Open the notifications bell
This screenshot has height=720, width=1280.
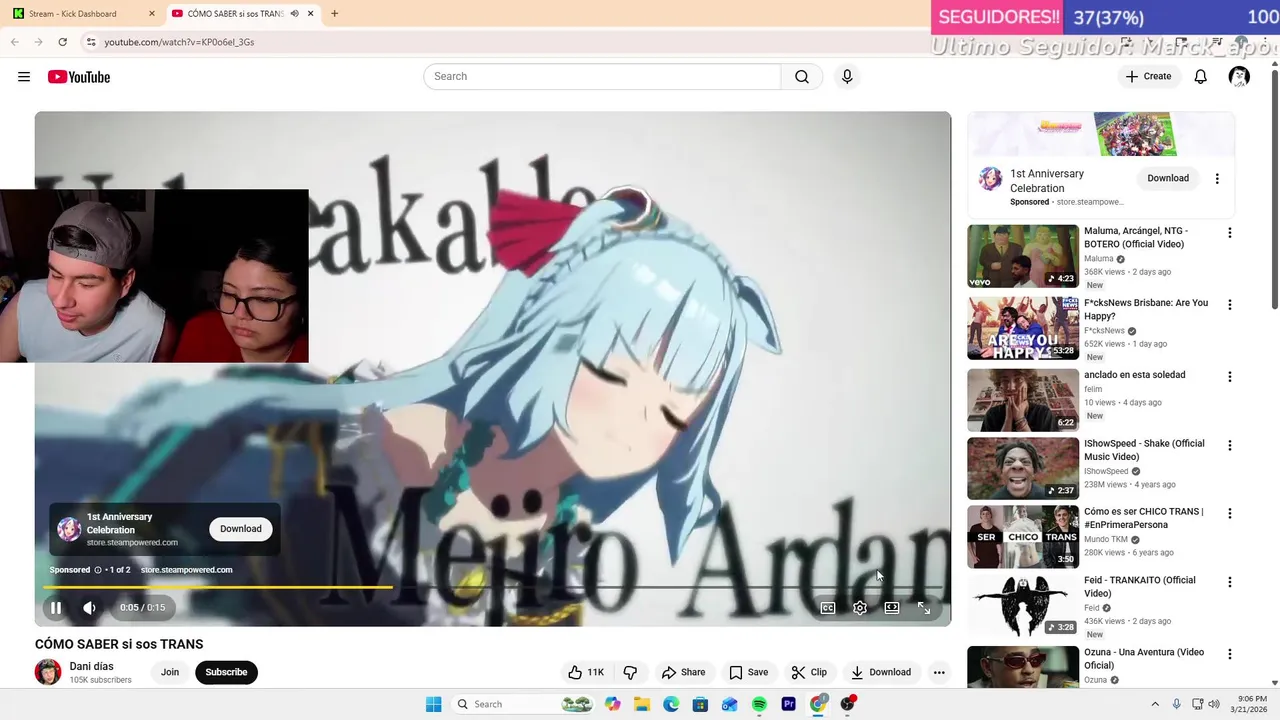1201,77
